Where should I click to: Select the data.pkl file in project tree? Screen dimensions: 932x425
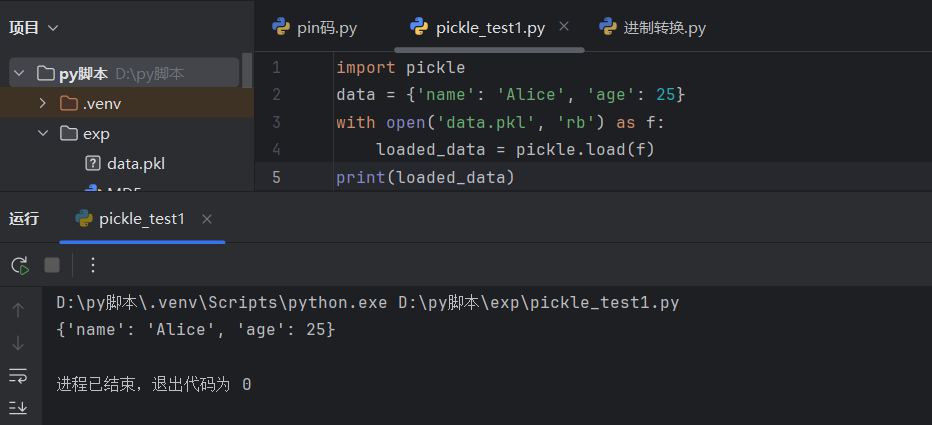135,163
